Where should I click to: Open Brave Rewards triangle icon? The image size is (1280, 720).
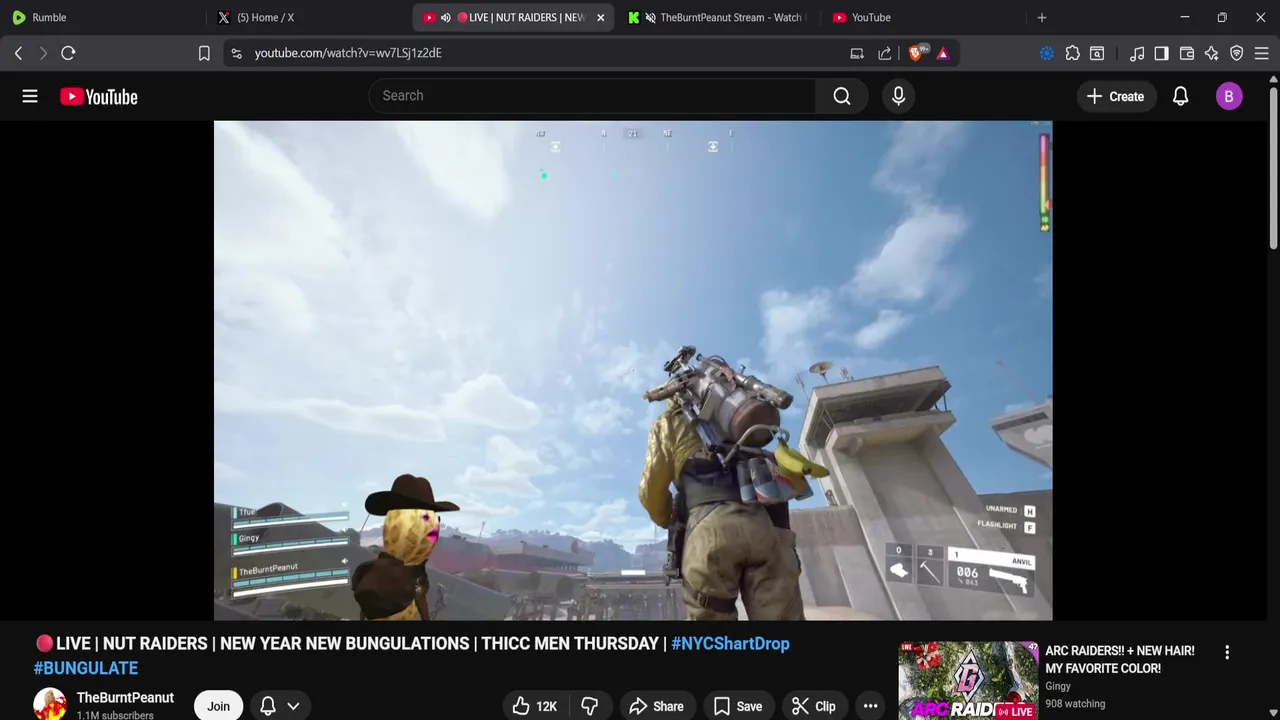(x=943, y=53)
